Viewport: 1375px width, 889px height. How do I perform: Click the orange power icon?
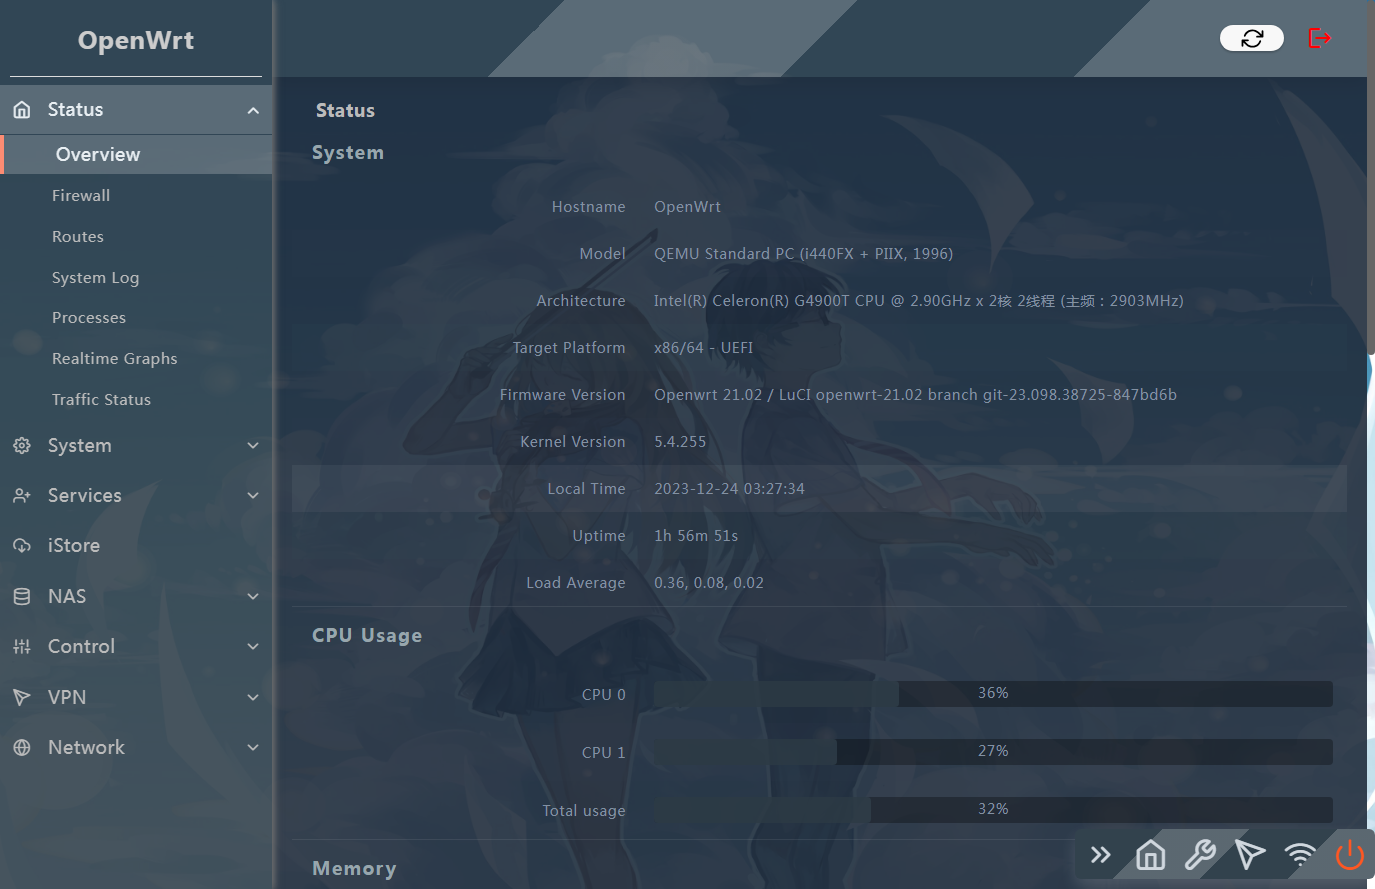pos(1350,855)
